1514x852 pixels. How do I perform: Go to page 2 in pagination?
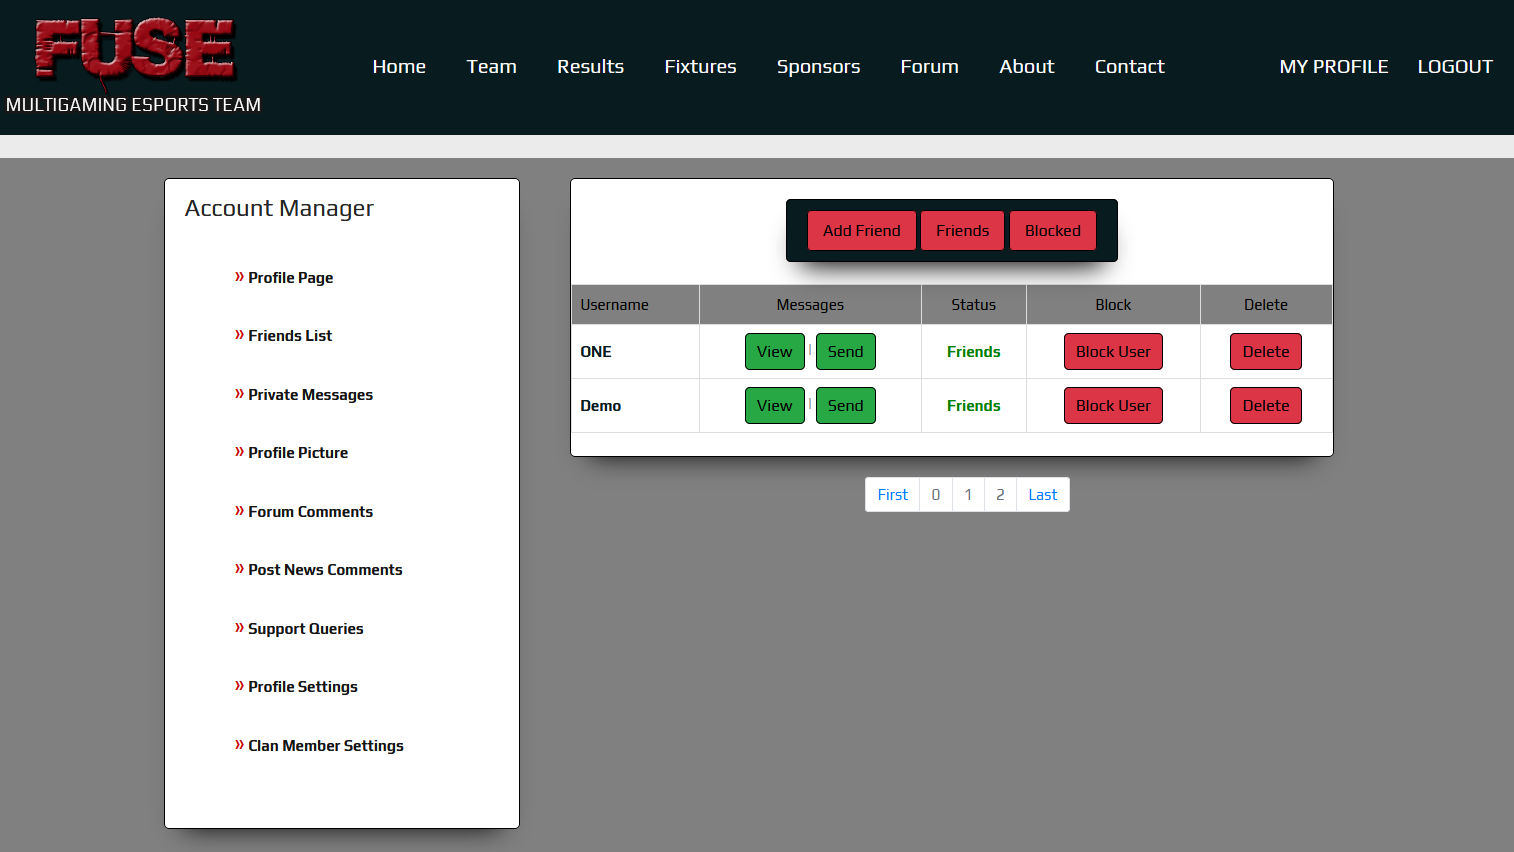1000,495
